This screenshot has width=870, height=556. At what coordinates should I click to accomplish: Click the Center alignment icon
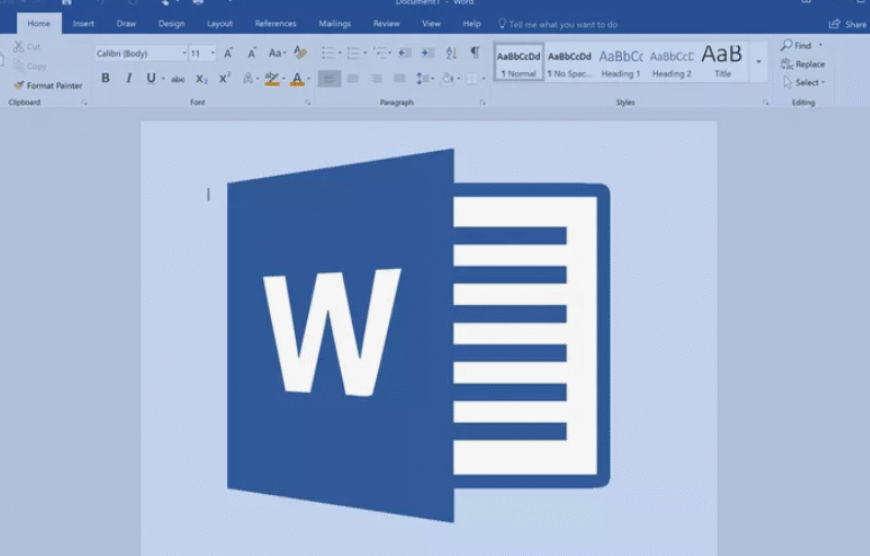click(353, 78)
